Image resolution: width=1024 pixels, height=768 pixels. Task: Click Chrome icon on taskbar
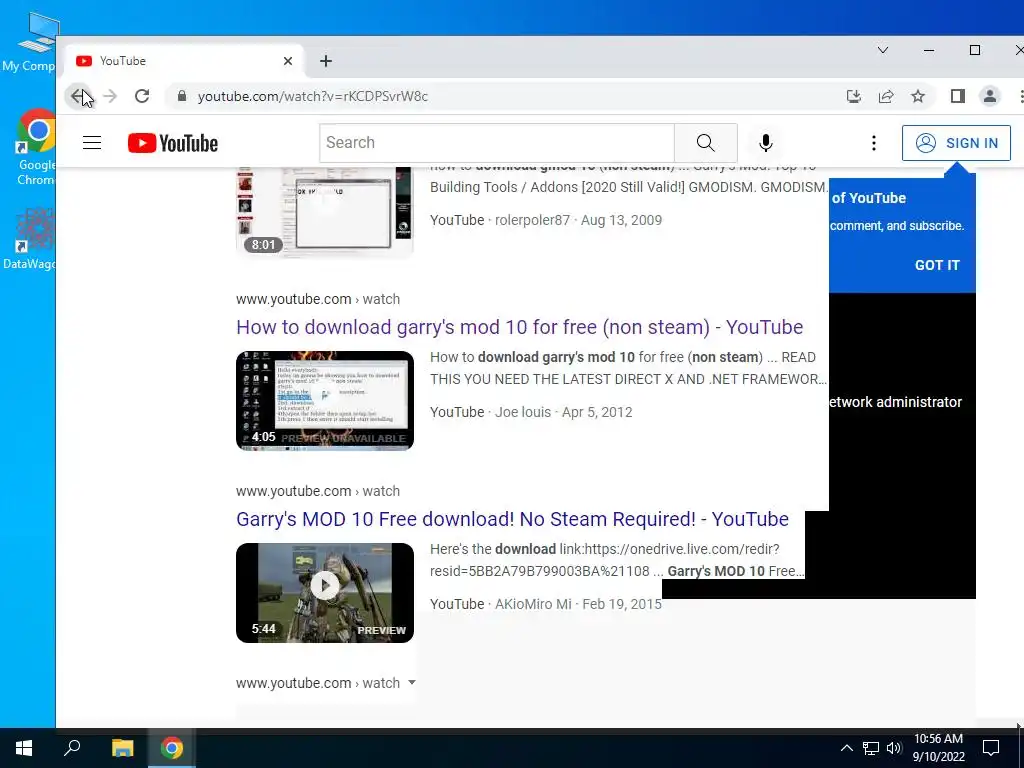172,748
